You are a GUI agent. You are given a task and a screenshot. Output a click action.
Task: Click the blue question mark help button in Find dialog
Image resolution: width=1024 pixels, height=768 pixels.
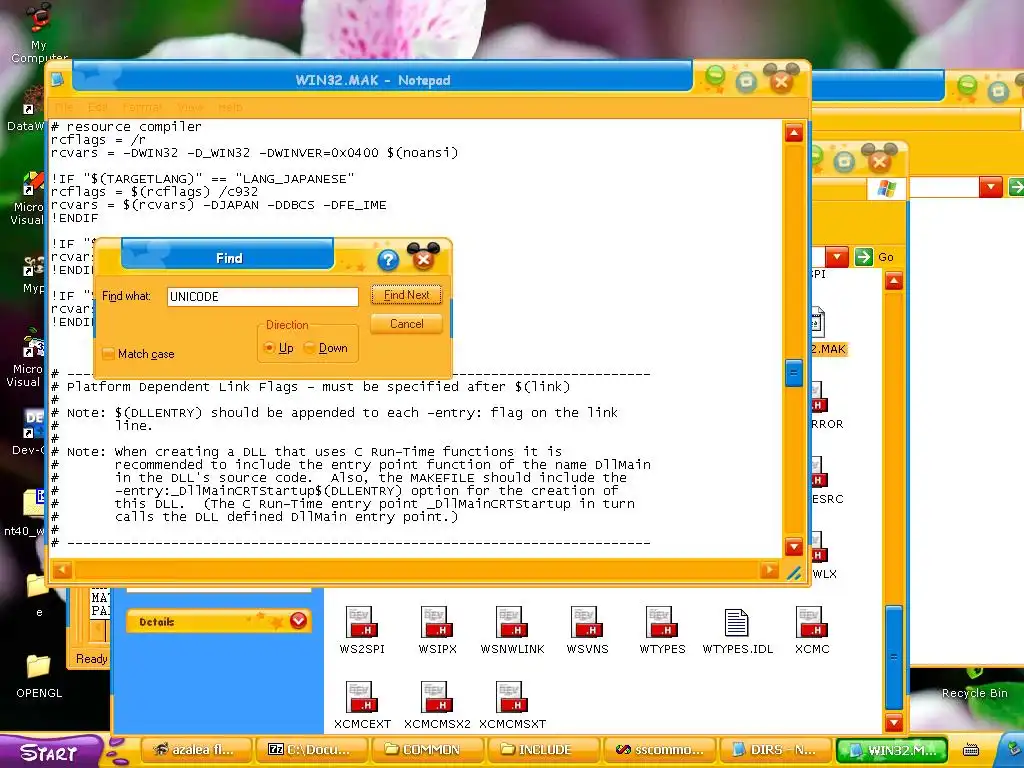click(x=388, y=261)
